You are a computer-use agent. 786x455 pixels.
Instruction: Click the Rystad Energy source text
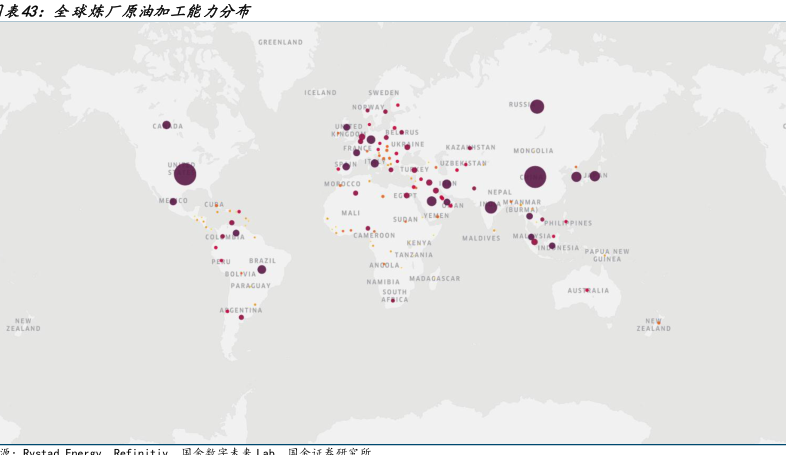pyautogui.click(x=62, y=451)
